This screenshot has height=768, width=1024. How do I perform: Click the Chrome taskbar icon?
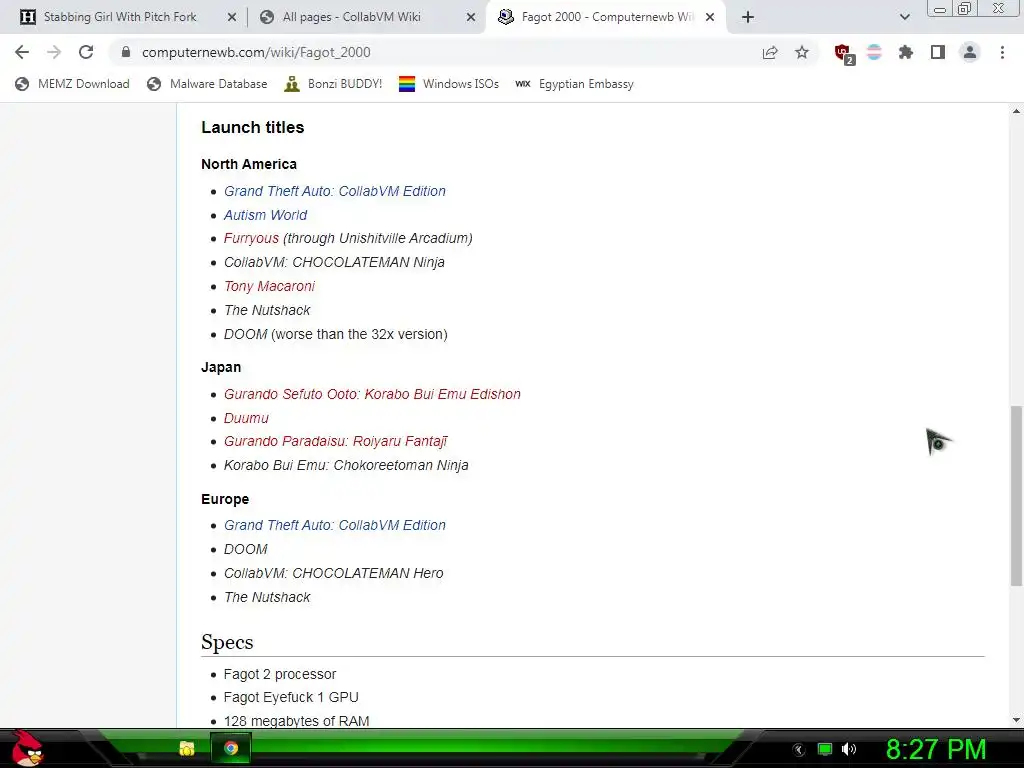click(x=231, y=748)
